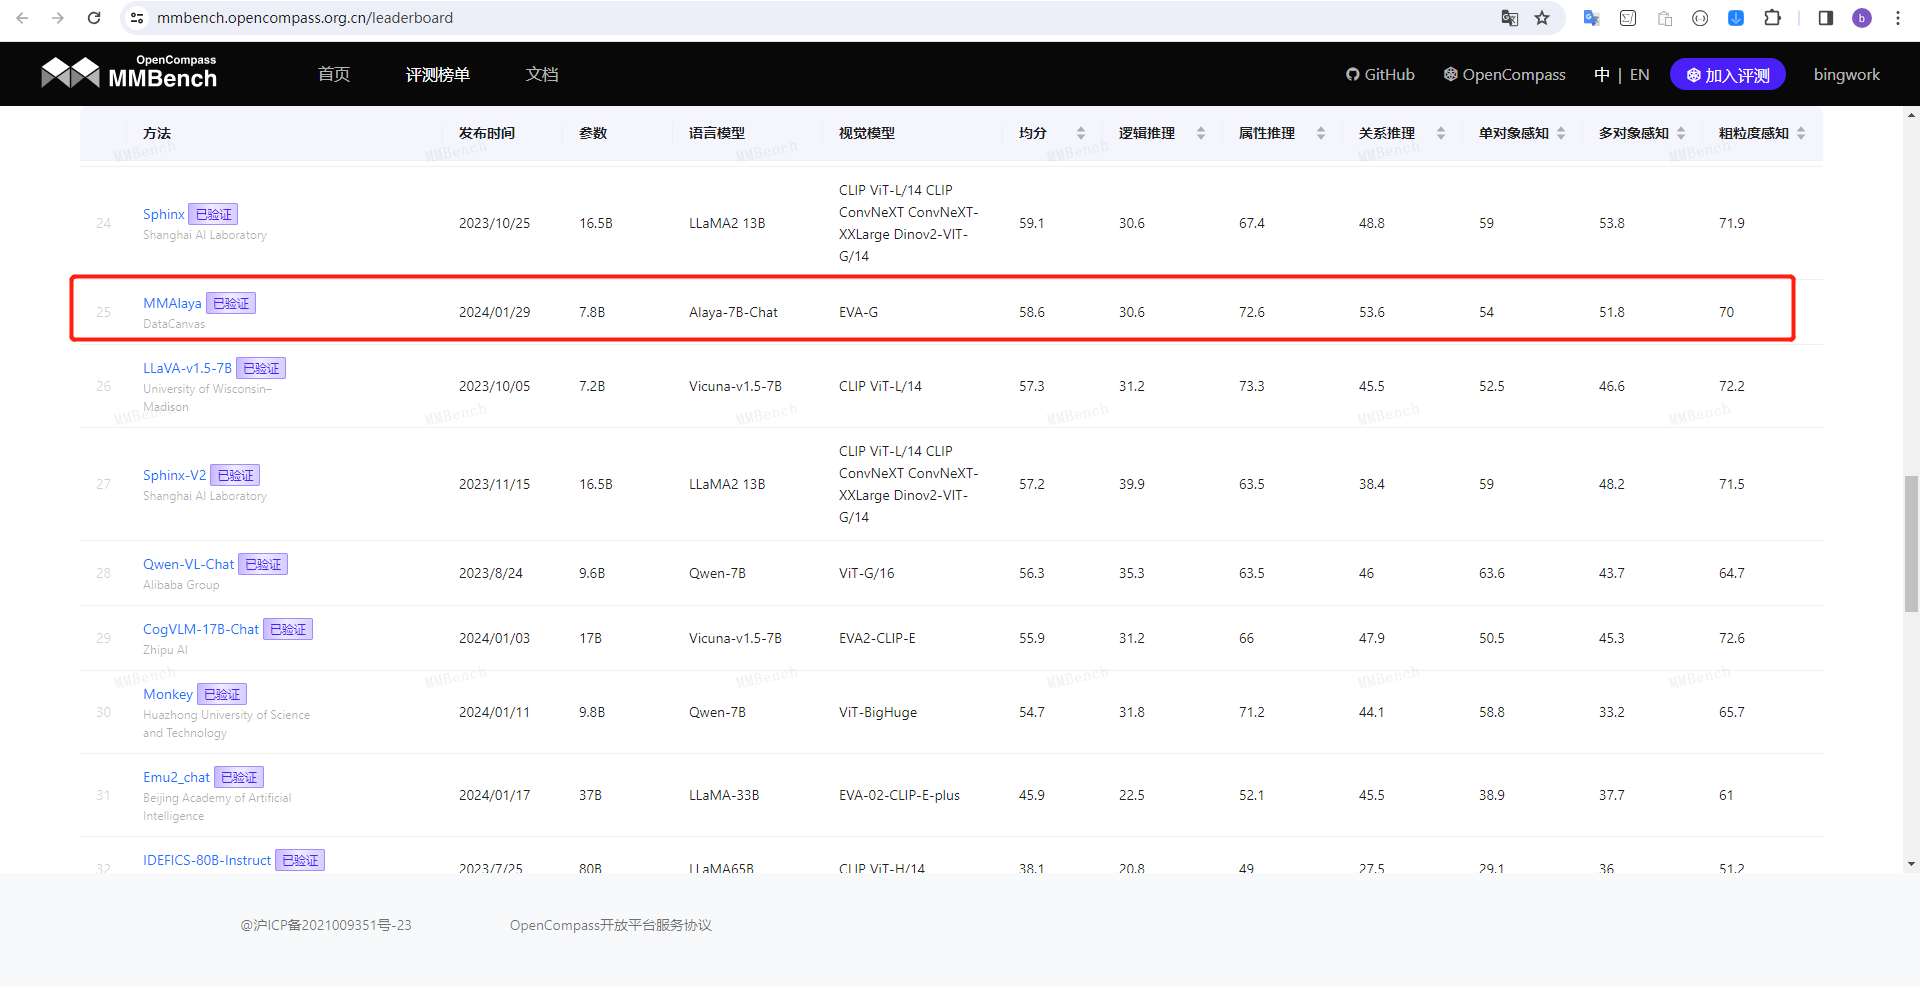This screenshot has width=1920, height=987.
Task: Open the GitHub link in header
Action: coord(1380,75)
